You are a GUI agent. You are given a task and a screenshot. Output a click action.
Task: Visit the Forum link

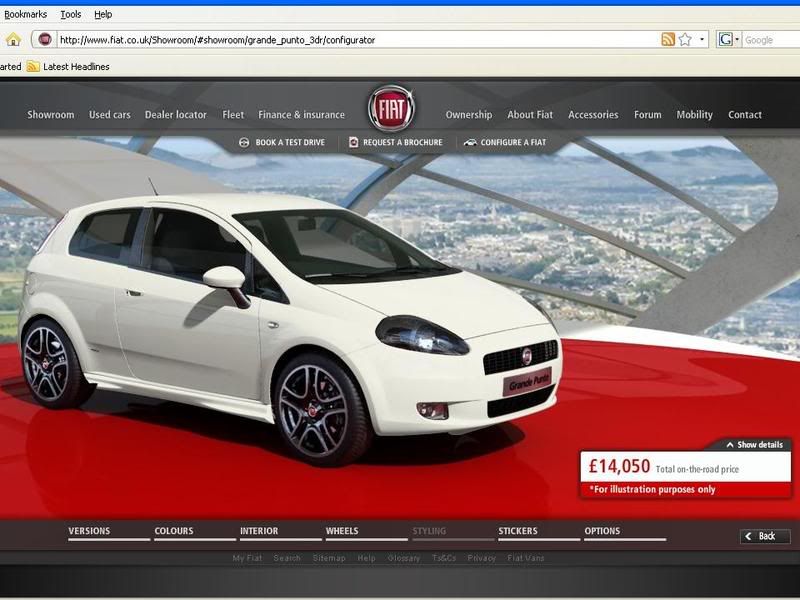tap(648, 115)
